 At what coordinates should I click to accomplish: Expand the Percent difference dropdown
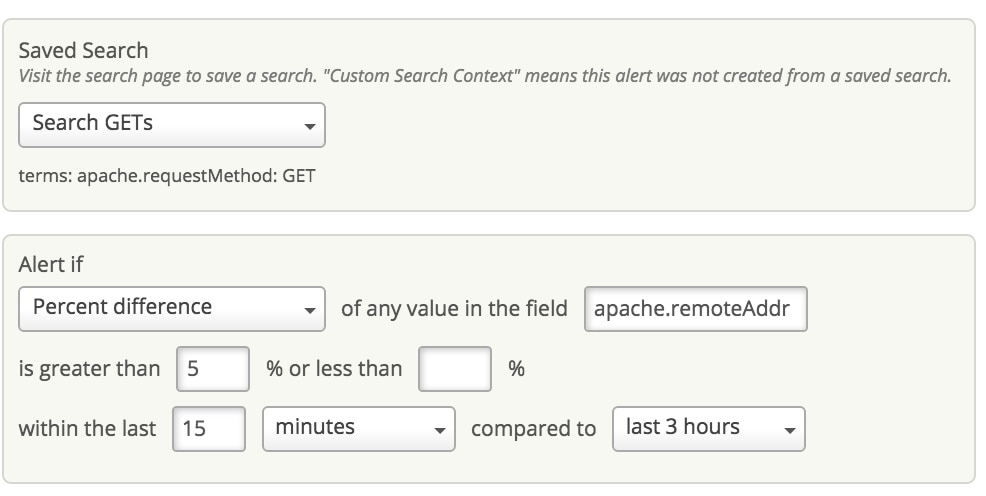[x=171, y=308]
